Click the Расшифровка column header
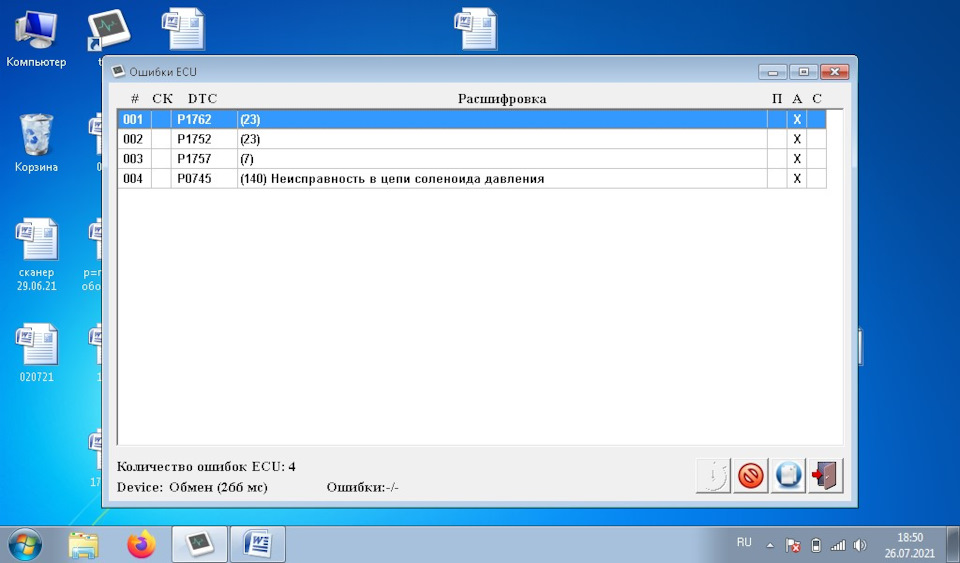This screenshot has width=960, height=563. 502,99
